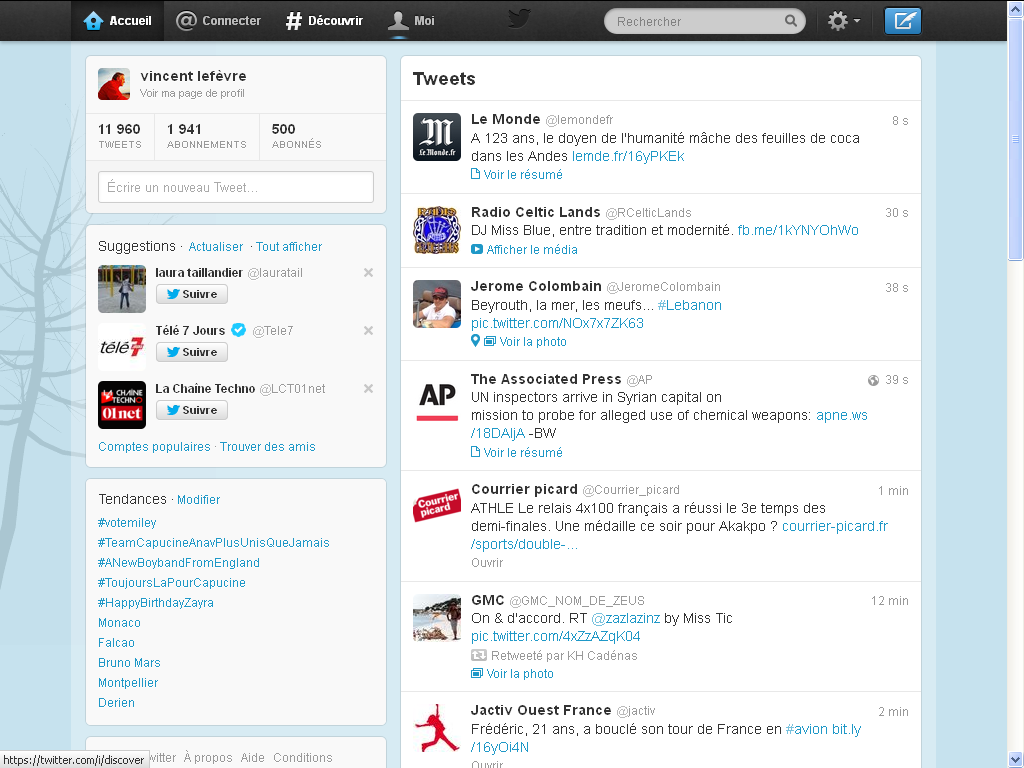
Task: Dismiss the laura taillandier suggestion
Action: tap(368, 273)
